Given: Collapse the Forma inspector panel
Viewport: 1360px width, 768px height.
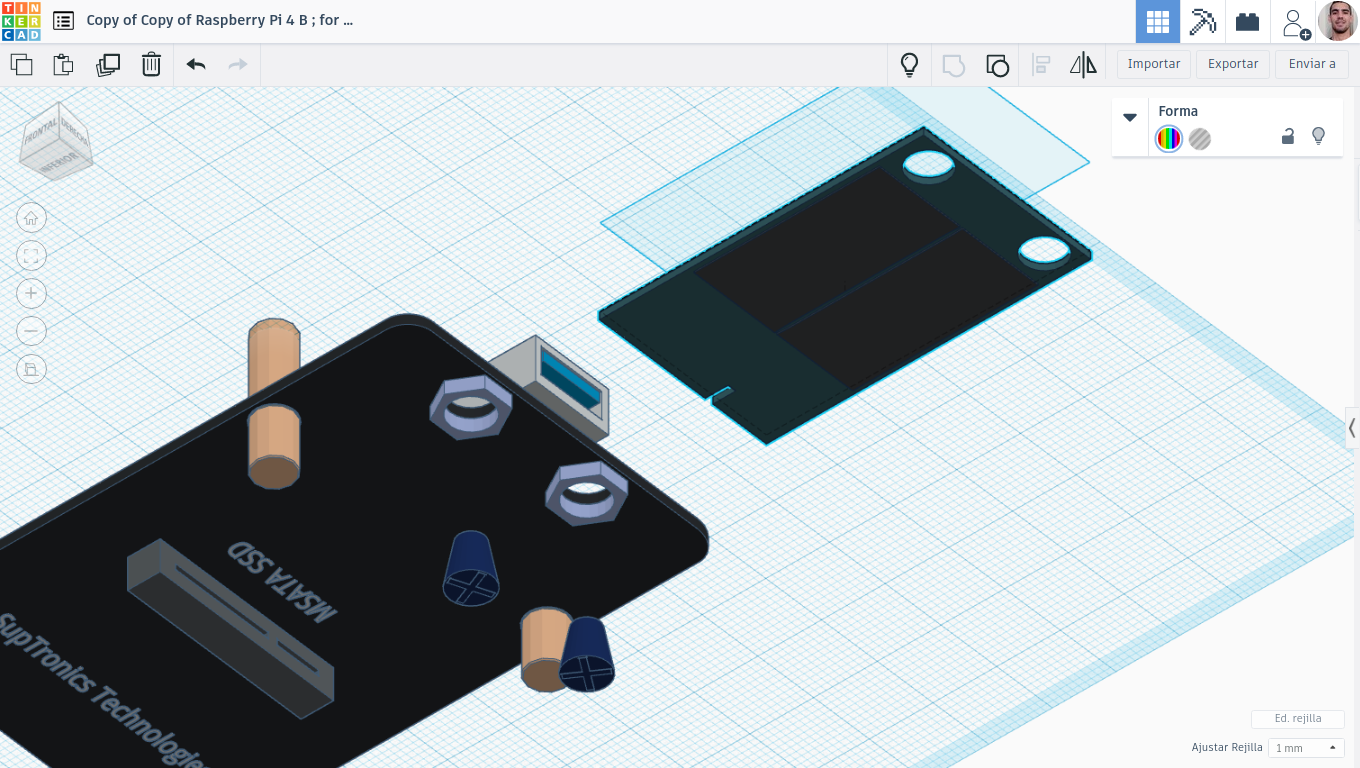Looking at the screenshot, I should point(1130,117).
